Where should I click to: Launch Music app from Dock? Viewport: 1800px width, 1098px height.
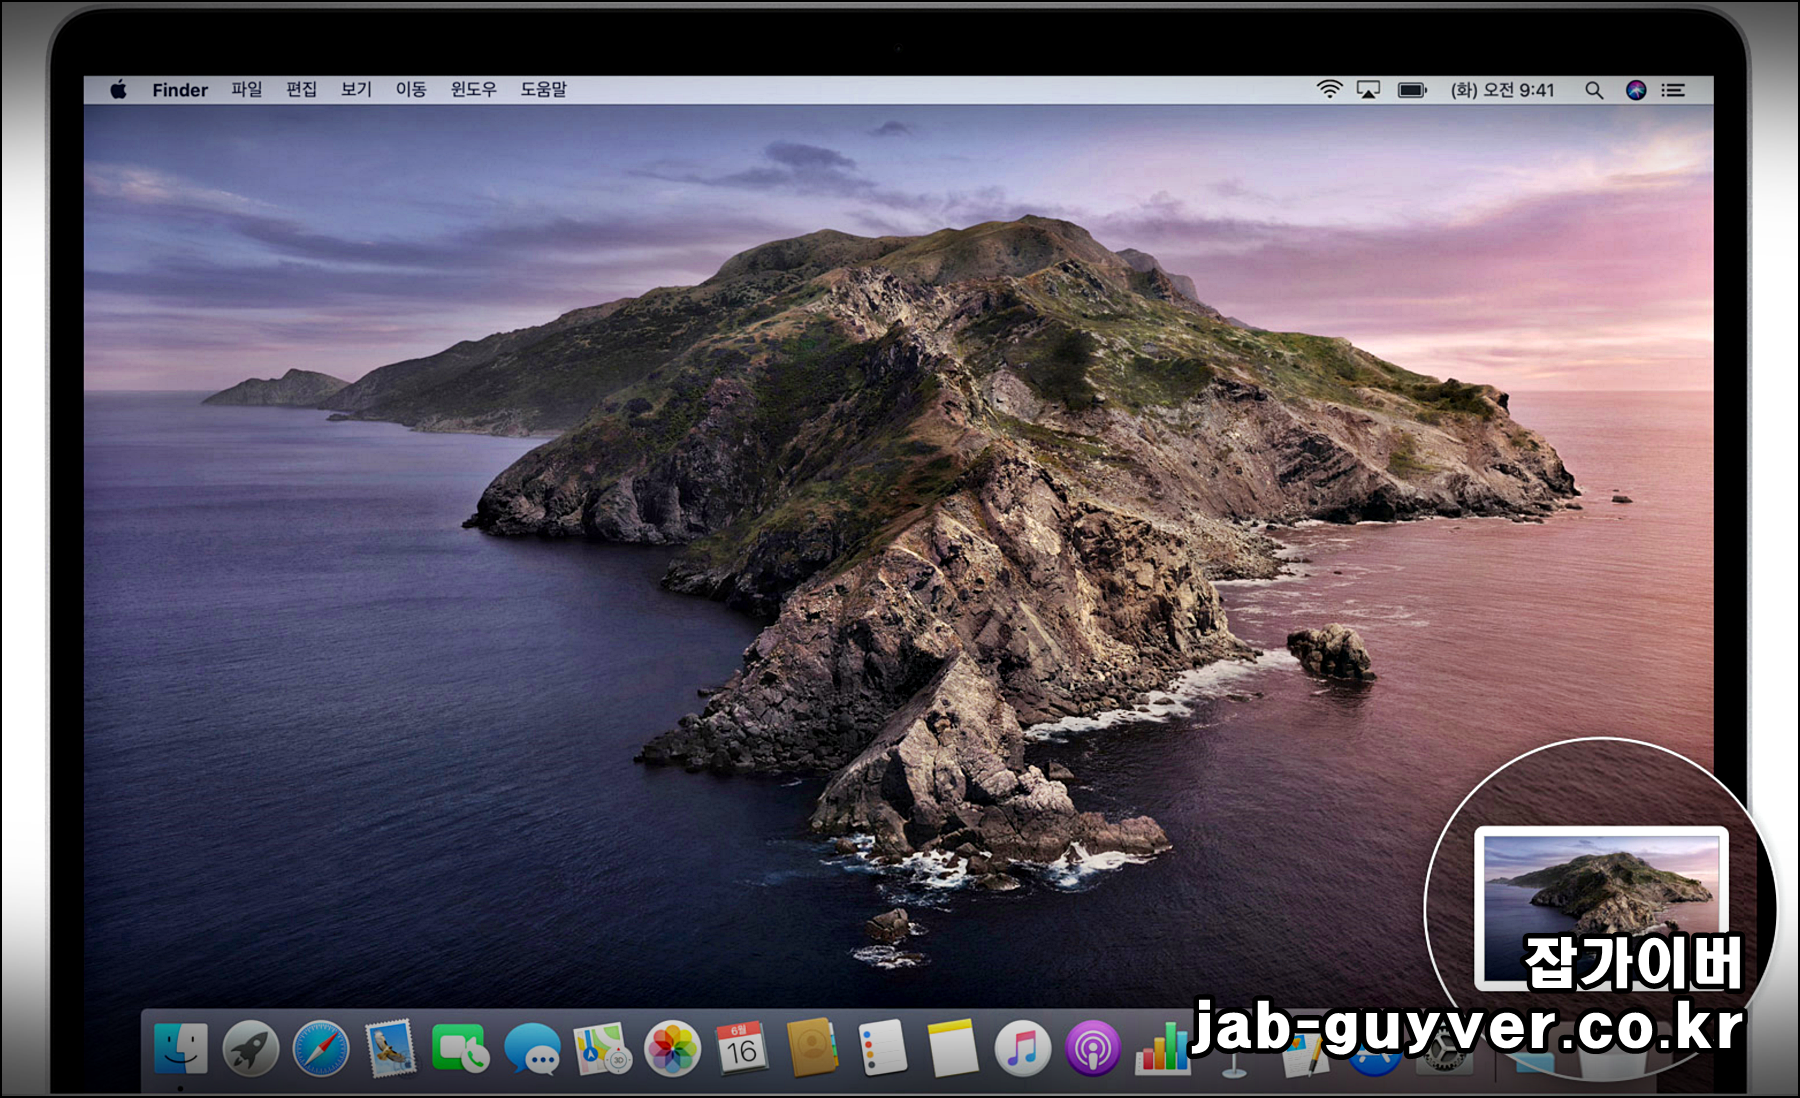[x=1023, y=1049]
